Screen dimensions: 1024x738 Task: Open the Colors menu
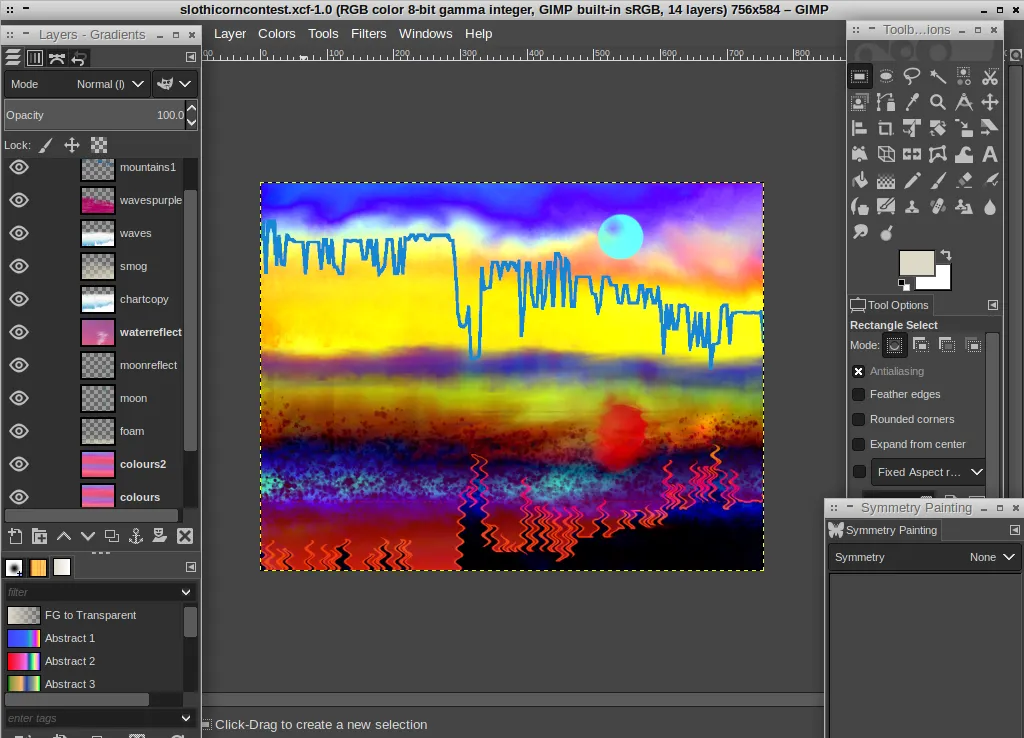pos(277,33)
